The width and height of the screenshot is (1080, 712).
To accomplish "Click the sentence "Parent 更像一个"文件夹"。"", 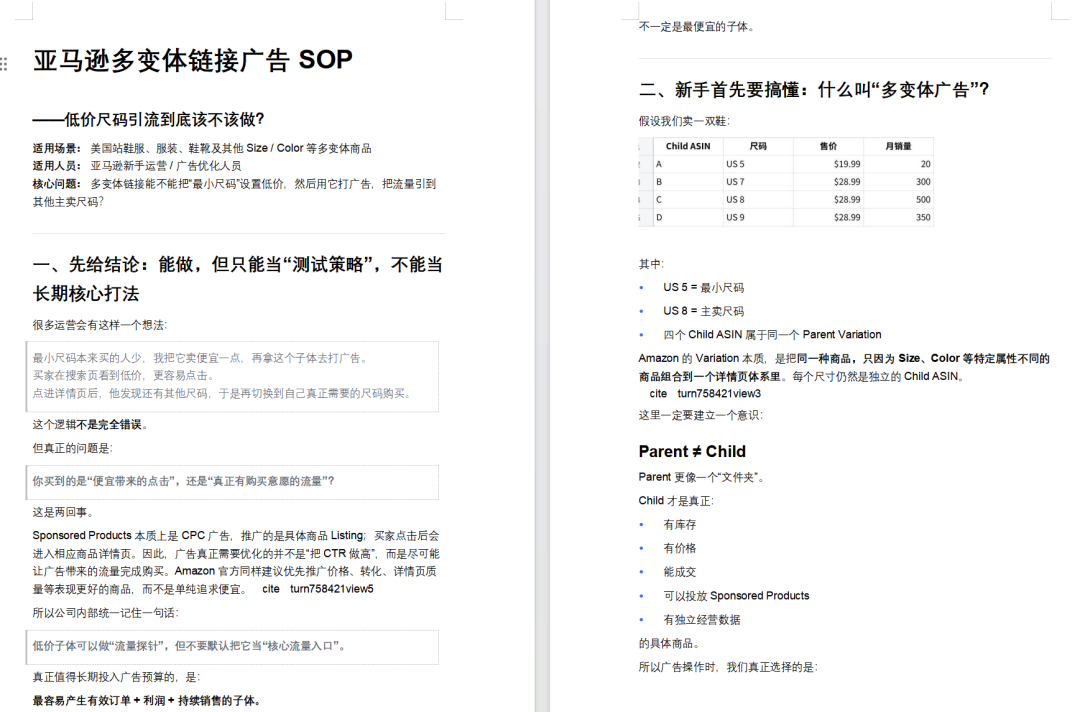I will pos(702,477).
